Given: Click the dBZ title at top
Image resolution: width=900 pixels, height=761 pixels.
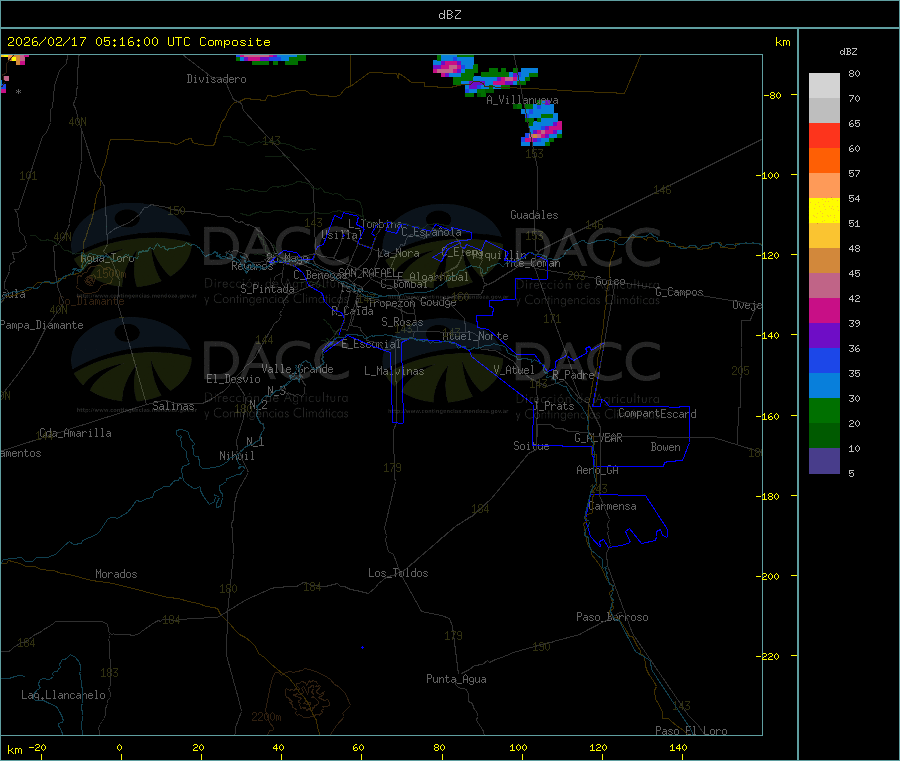Looking at the screenshot, I should pos(449,14).
